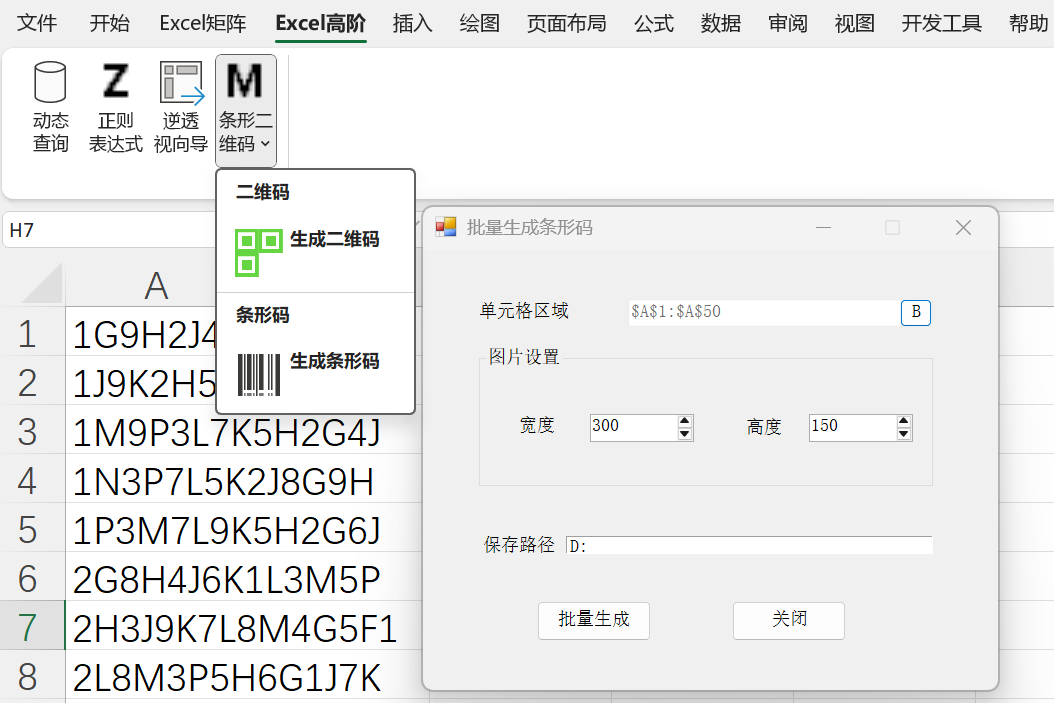Minimize the 批量生成条形码 dialog
The height and width of the screenshot is (703, 1054).
[823, 228]
